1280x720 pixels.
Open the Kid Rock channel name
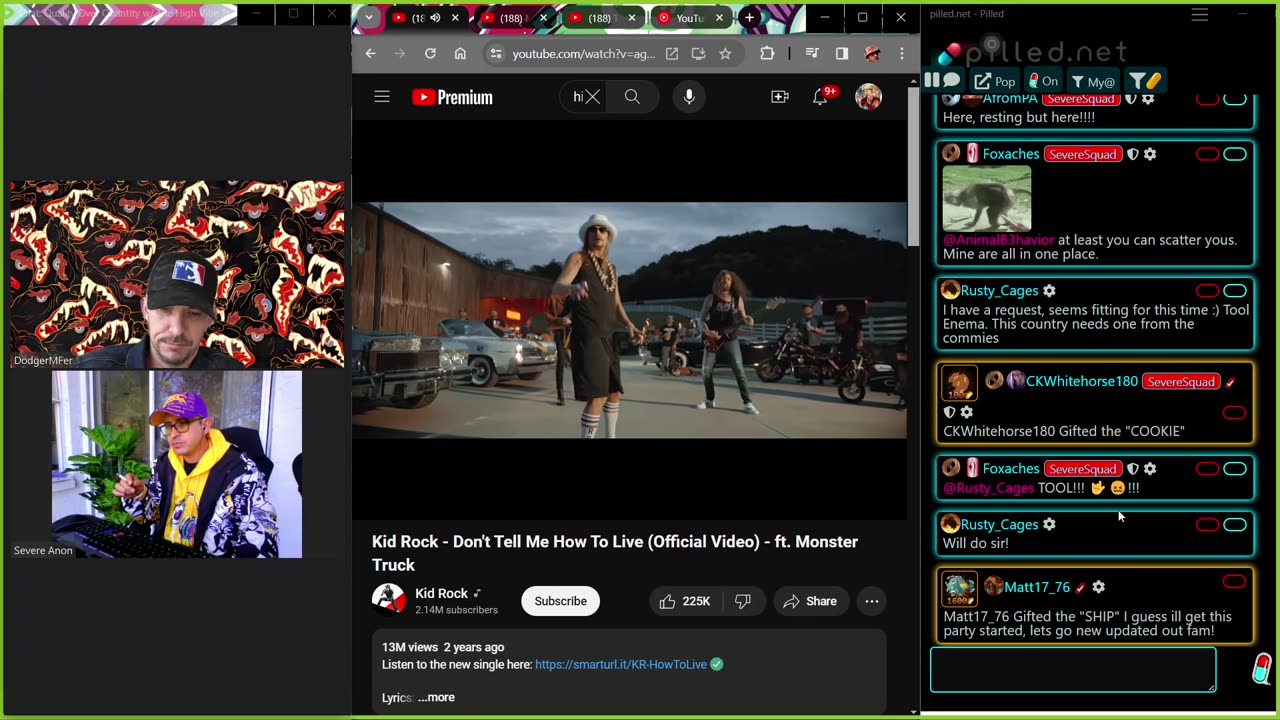tap(441, 593)
